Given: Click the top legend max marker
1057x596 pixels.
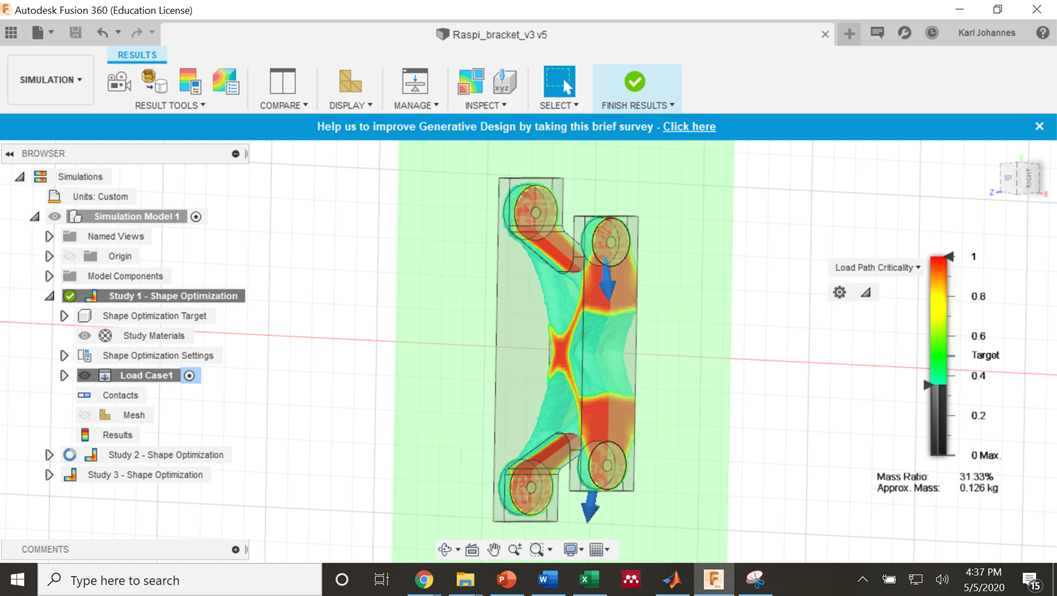Looking at the screenshot, I should (949, 256).
